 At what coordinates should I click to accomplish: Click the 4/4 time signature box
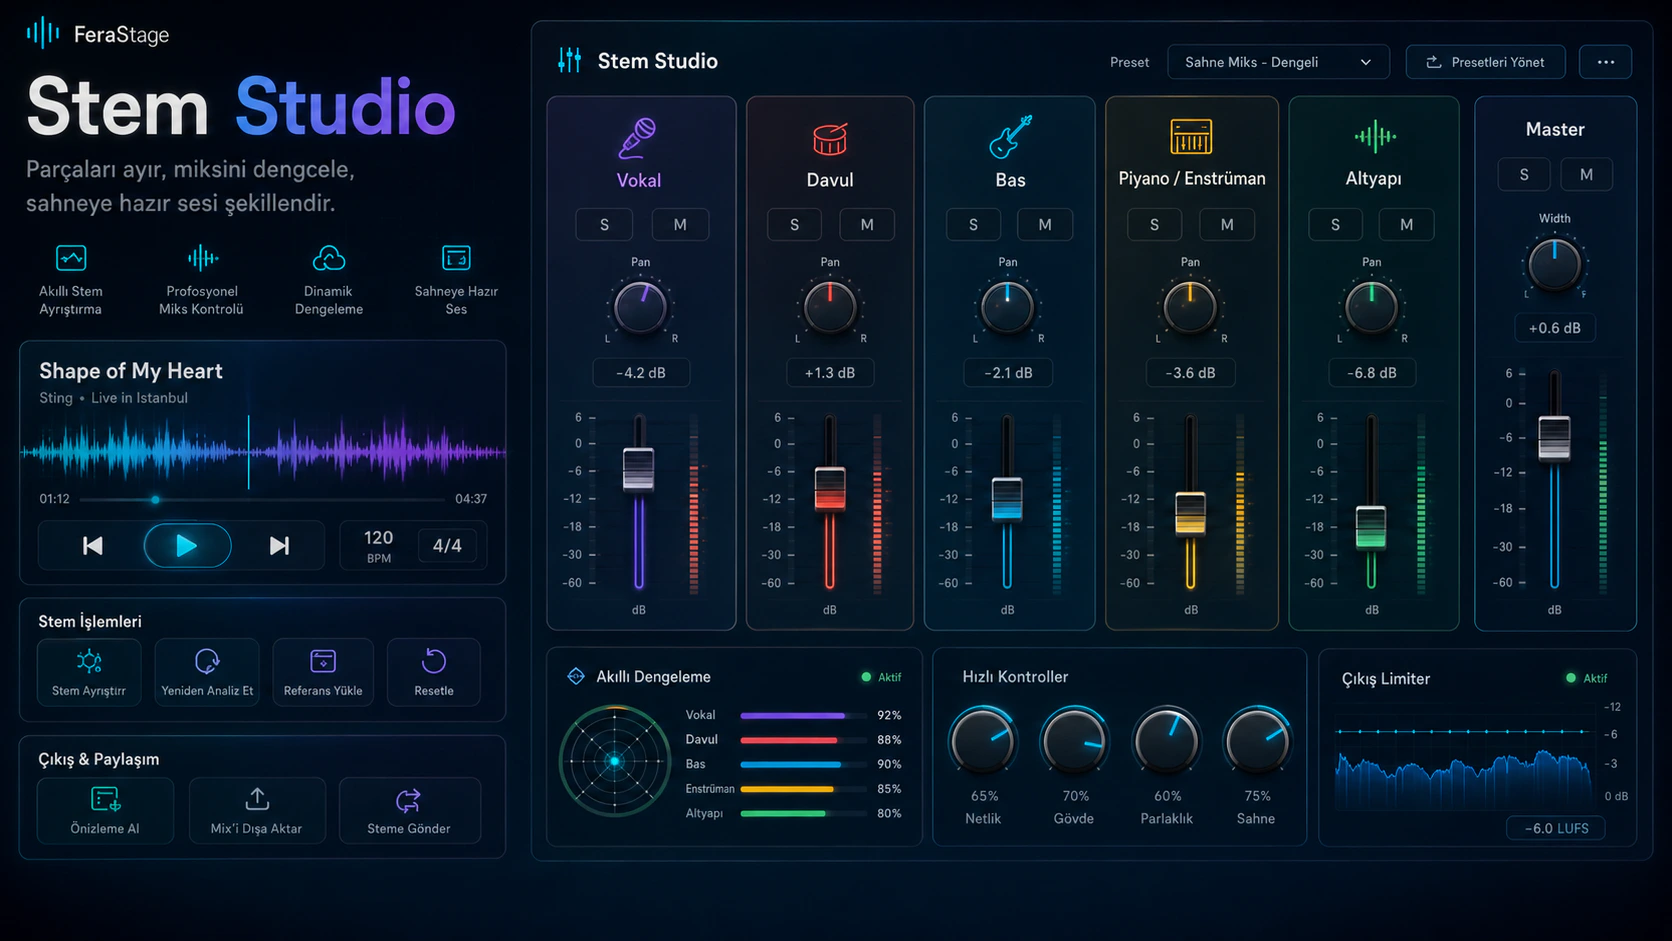pyautogui.click(x=447, y=545)
